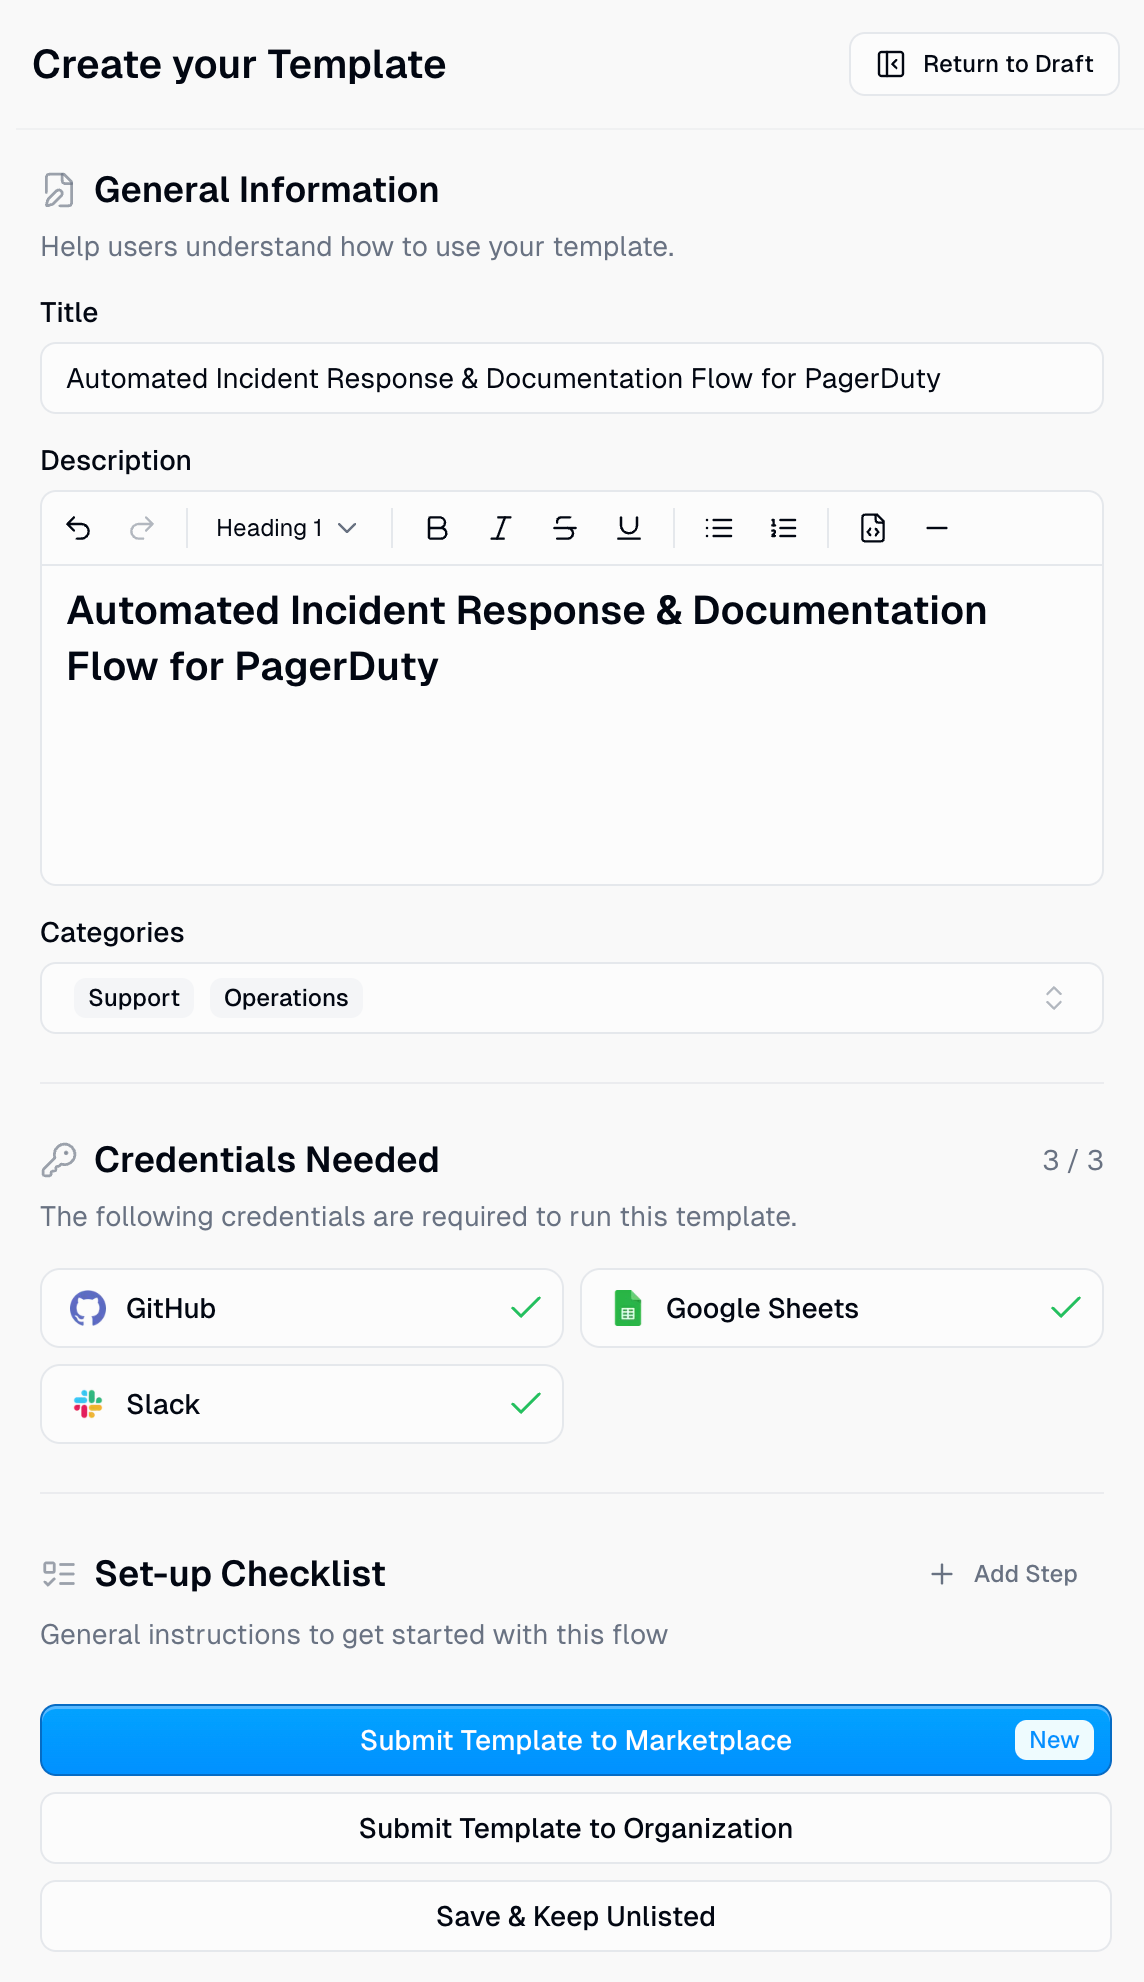1144x1982 pixels.
Task: Click the Set-up Checklist icon
Action: click(x=59, y=1574)
